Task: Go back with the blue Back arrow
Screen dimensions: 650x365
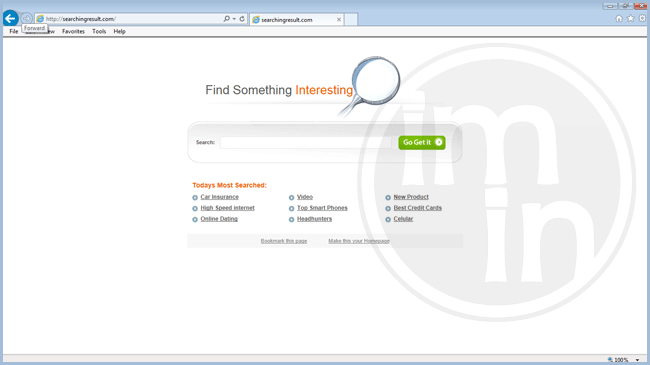Action: coord(10,18)
